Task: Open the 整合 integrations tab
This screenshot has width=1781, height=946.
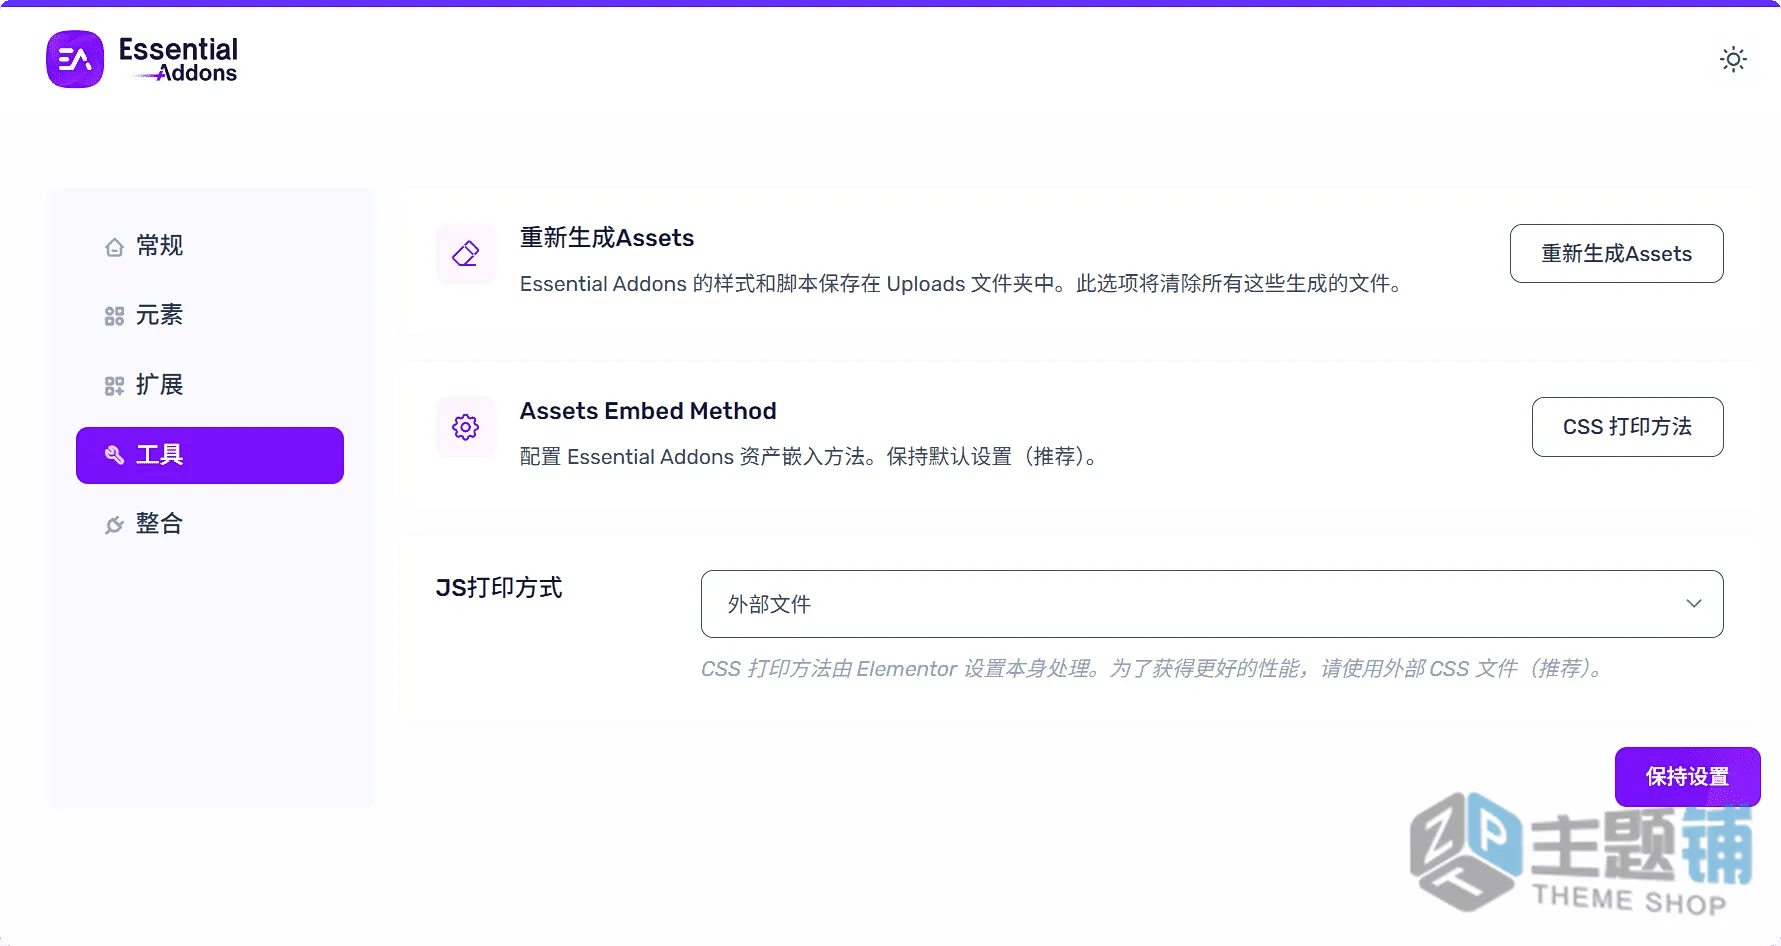Action: 210,524
